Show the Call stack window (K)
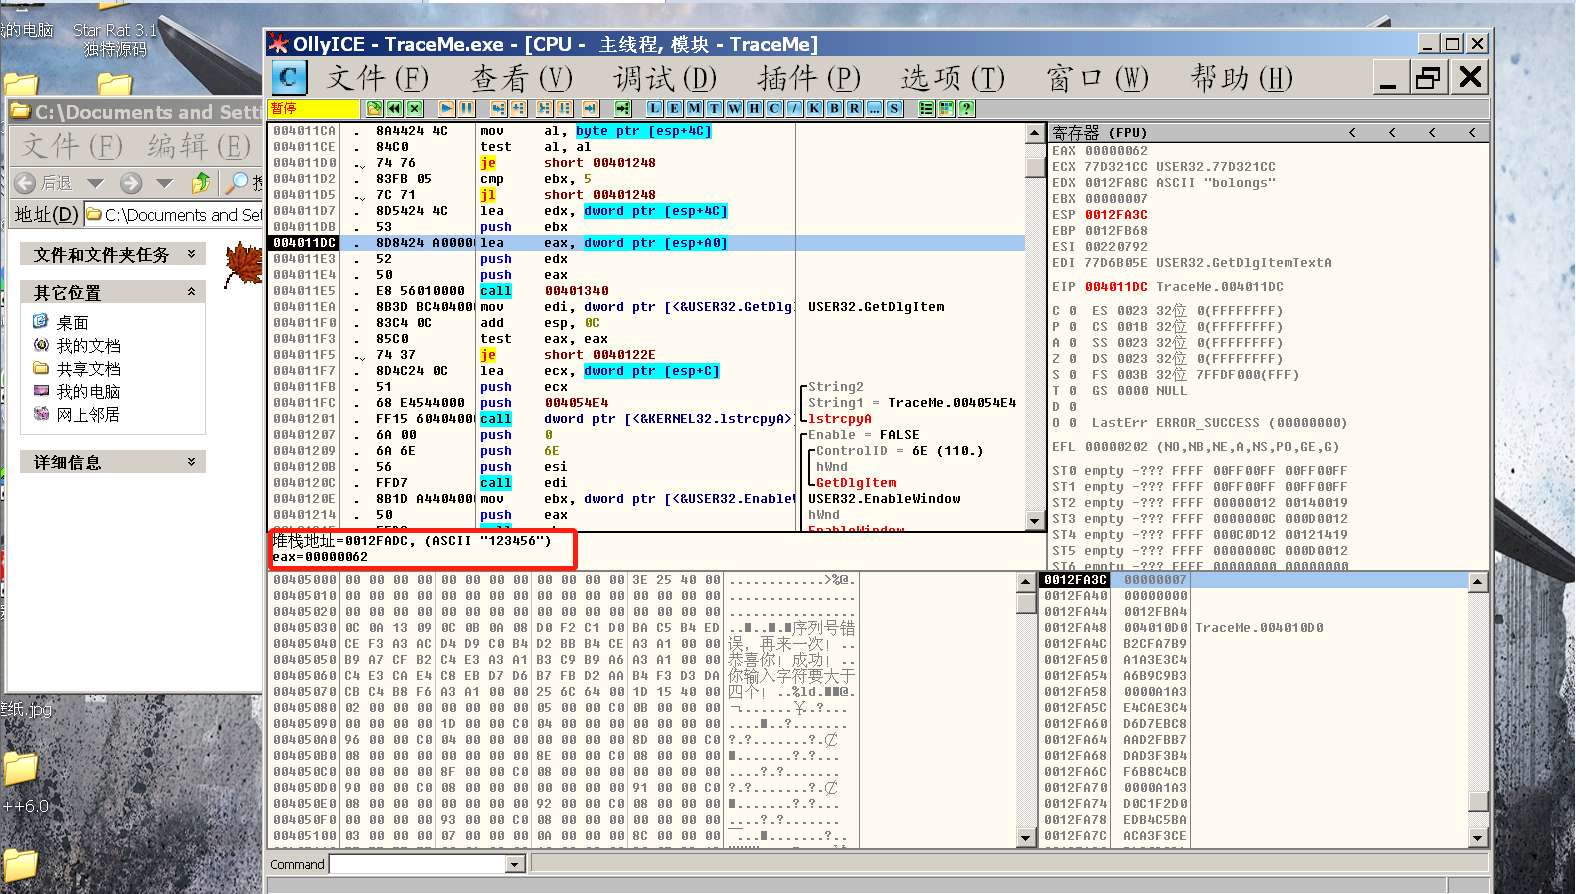The height and width of the screenshot is (894, 1576). coord(815,108)
